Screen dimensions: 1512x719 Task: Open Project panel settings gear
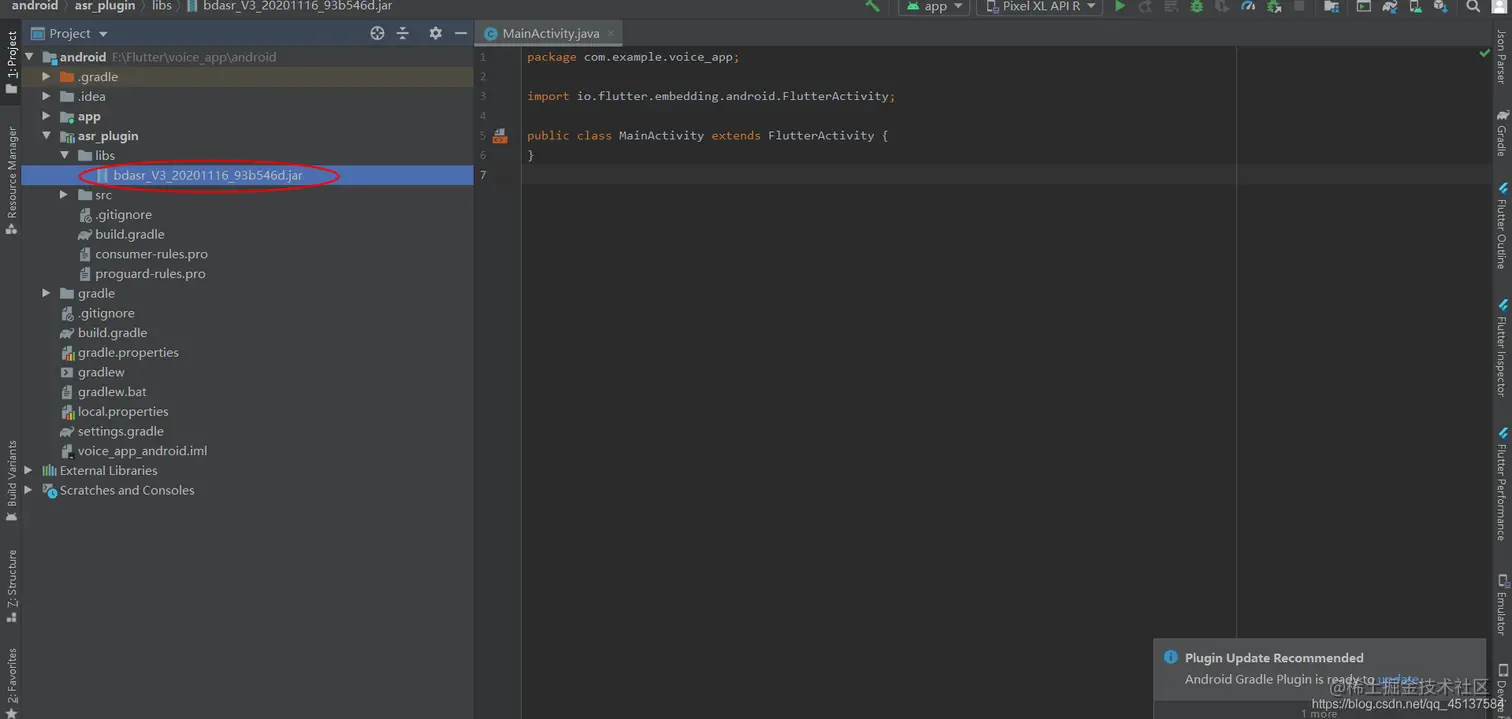(435, 33)
